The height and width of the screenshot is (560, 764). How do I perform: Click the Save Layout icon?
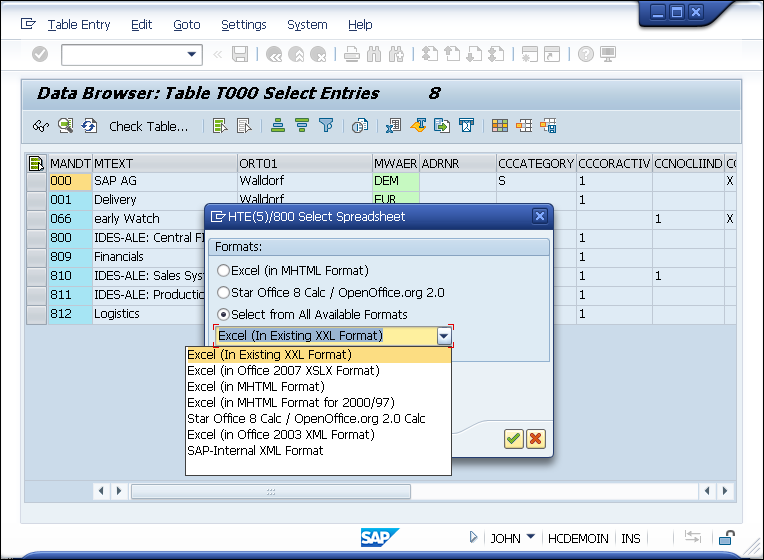point(548,126)
